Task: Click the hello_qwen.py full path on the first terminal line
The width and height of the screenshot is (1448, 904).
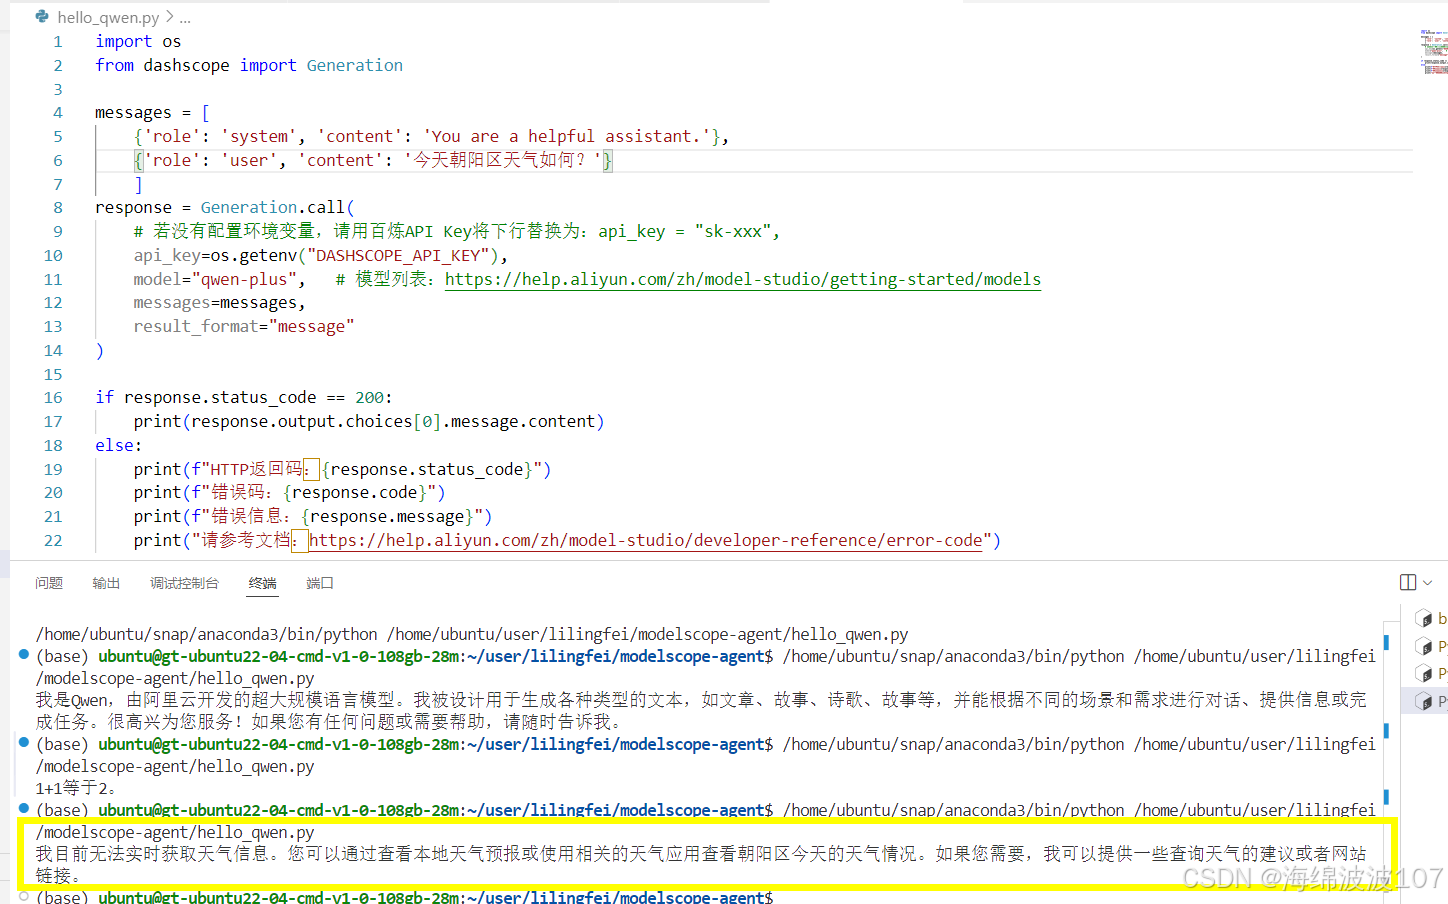Action: (x=648, y=634)
